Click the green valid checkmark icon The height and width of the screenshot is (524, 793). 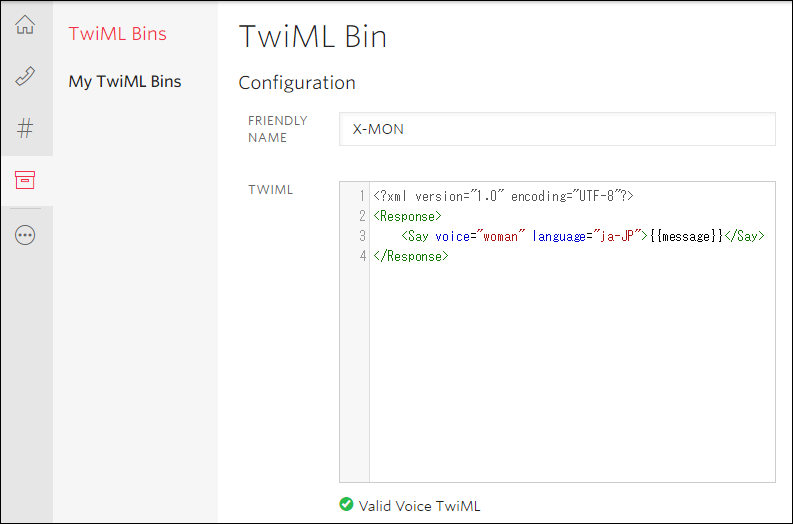(x=346, y=505)
